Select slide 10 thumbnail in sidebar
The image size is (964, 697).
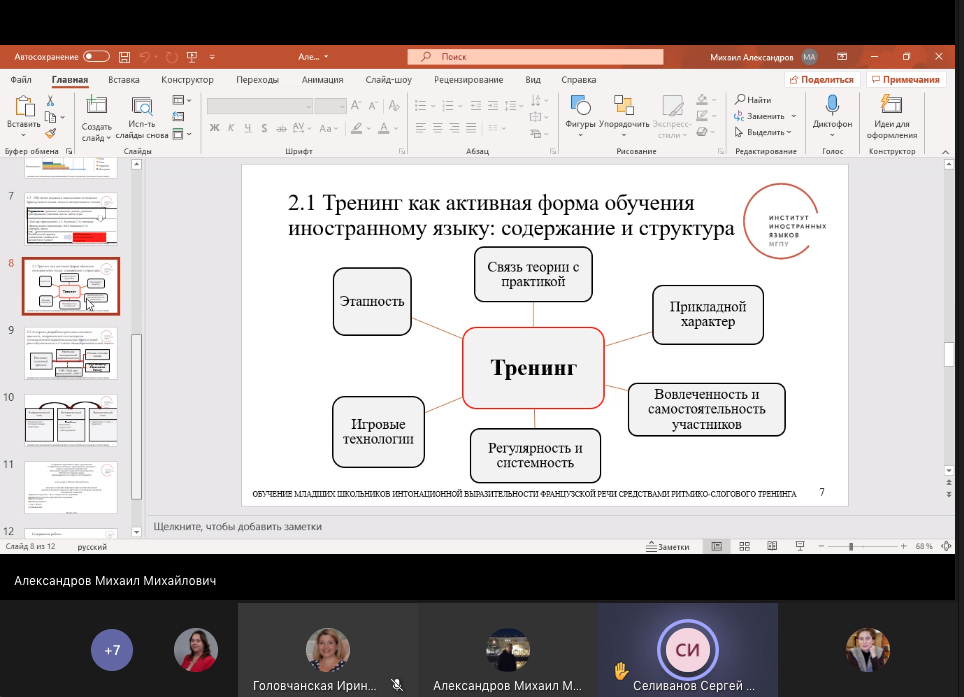tap(70, 420)
